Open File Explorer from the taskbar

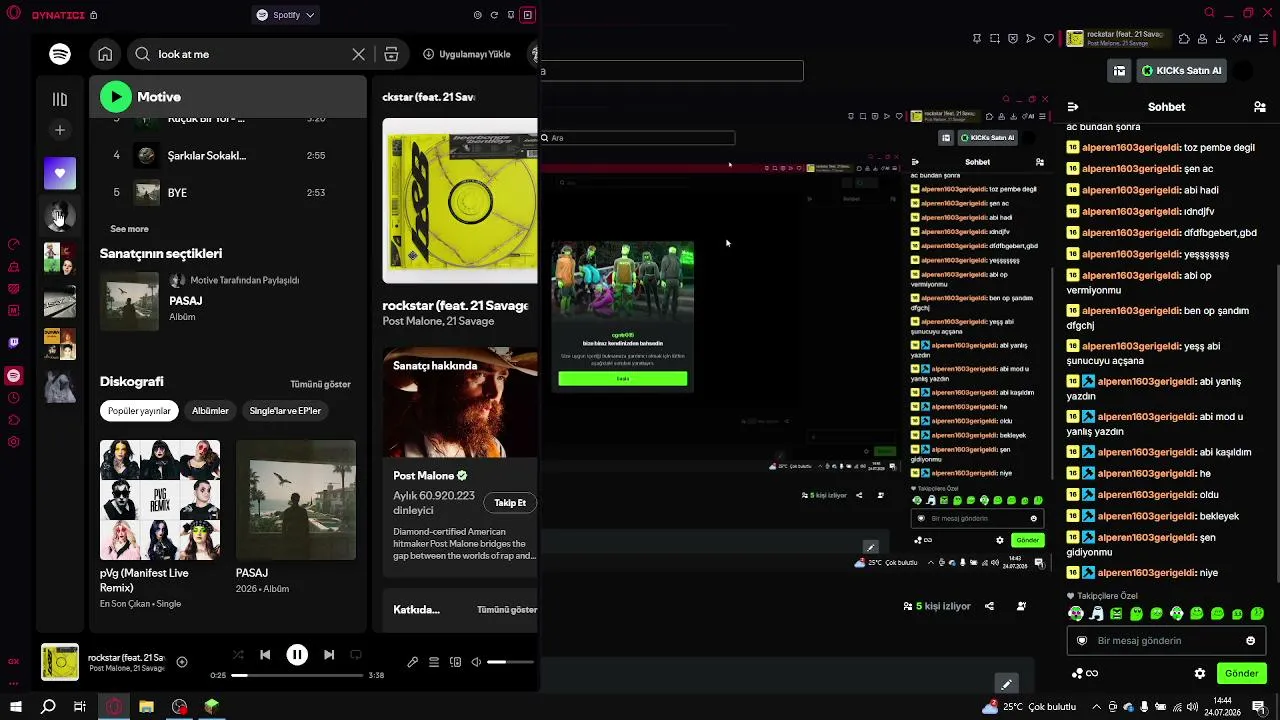(x=146, y=707)
